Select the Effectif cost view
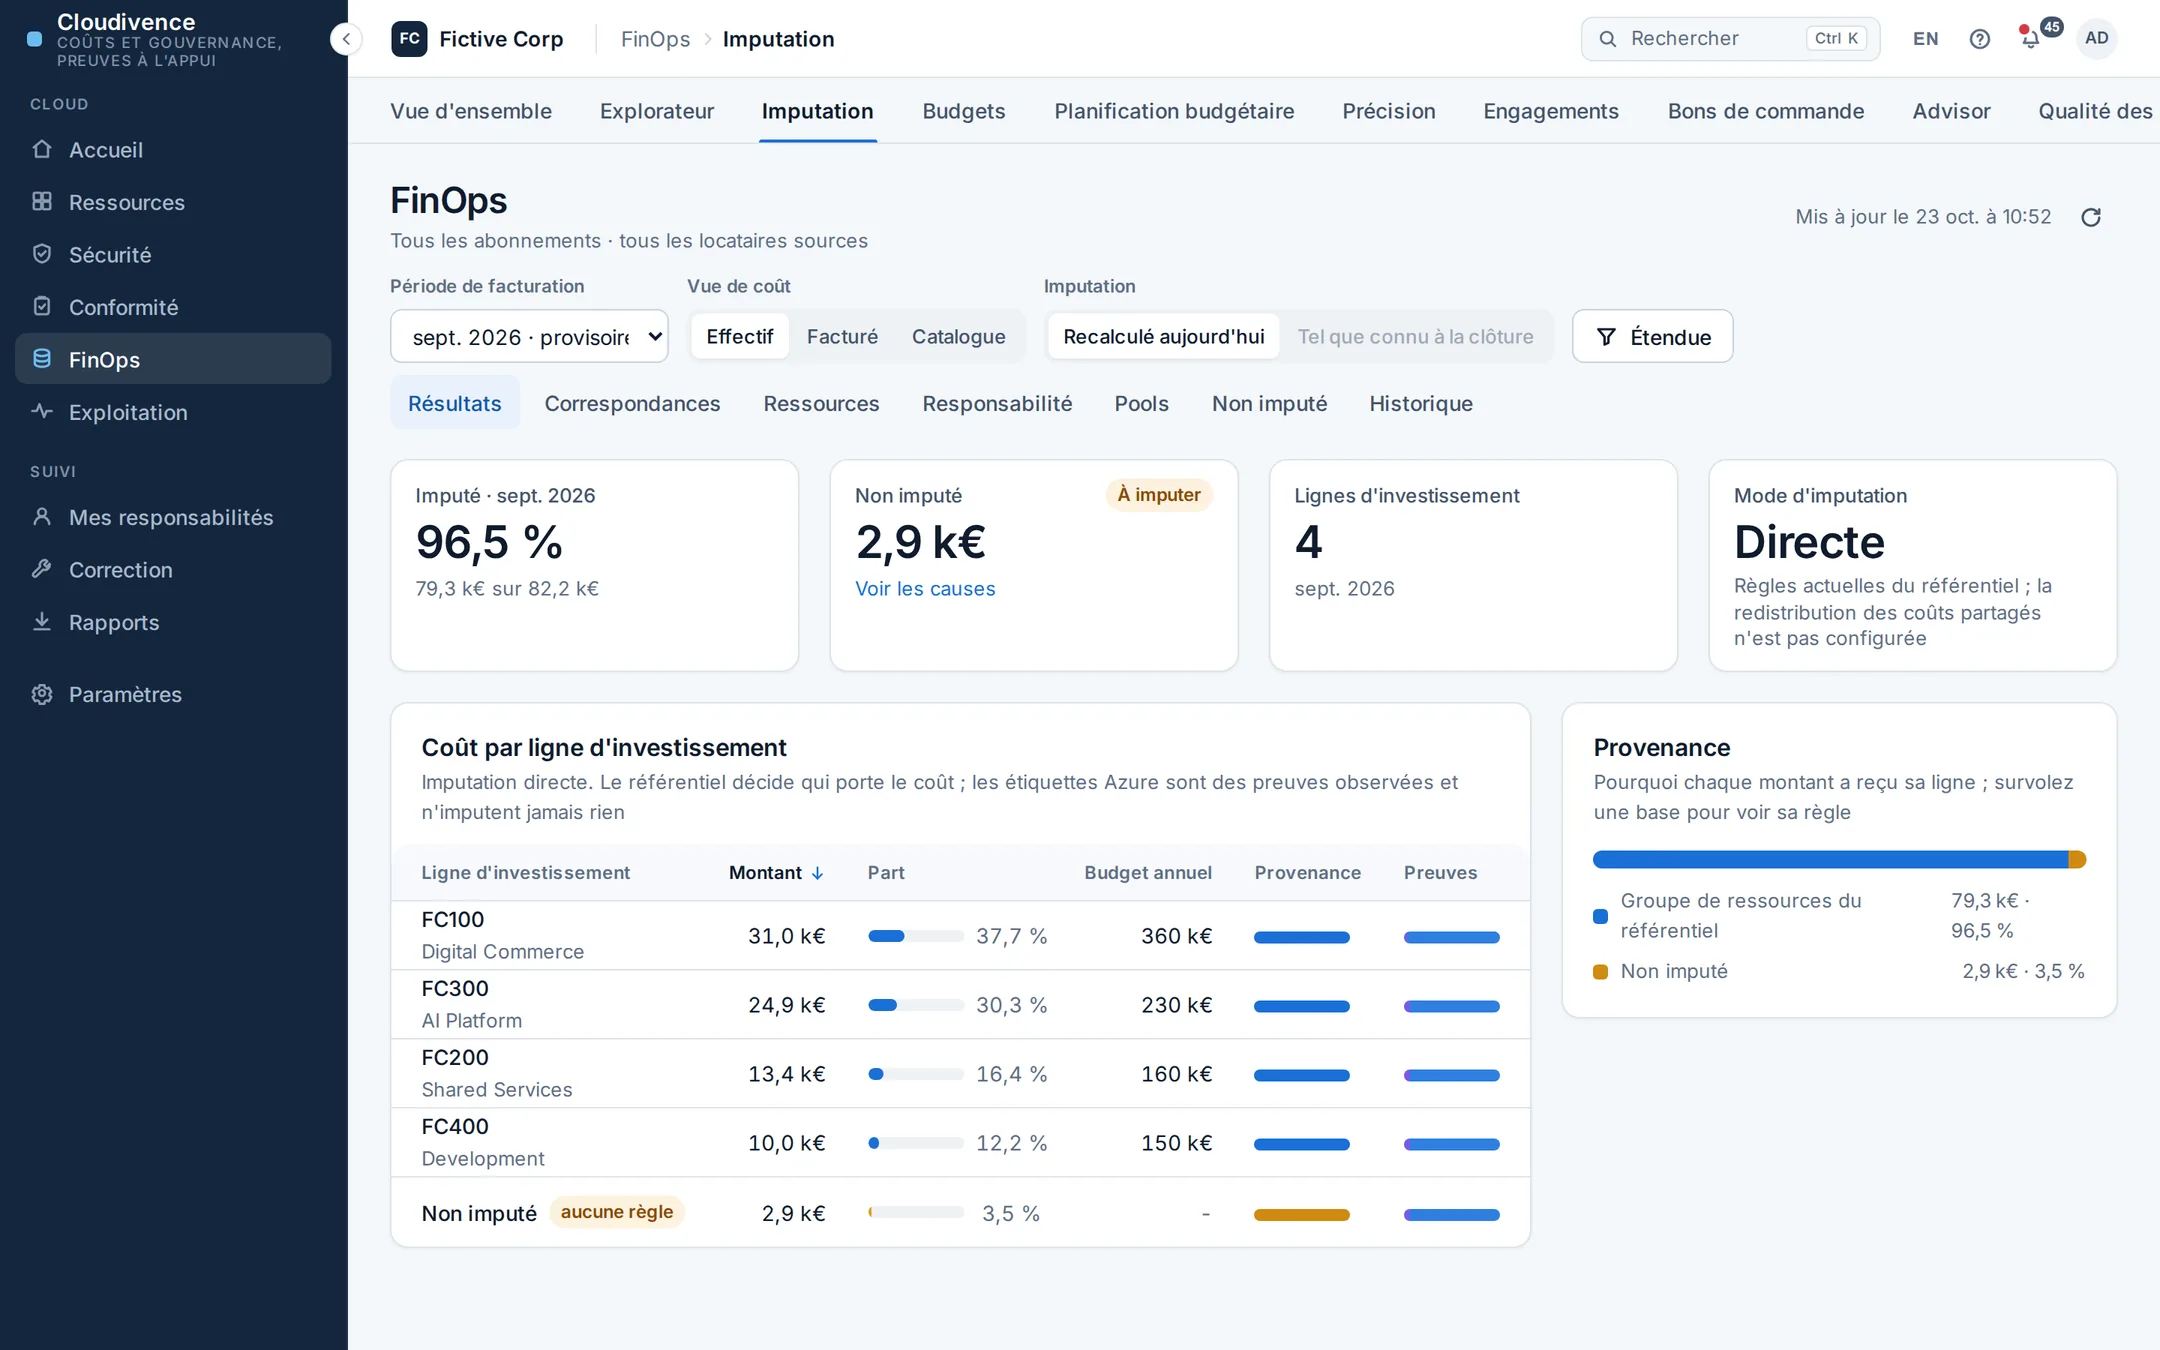This screenshot has width=2160, height=1350. pos(740,337)
